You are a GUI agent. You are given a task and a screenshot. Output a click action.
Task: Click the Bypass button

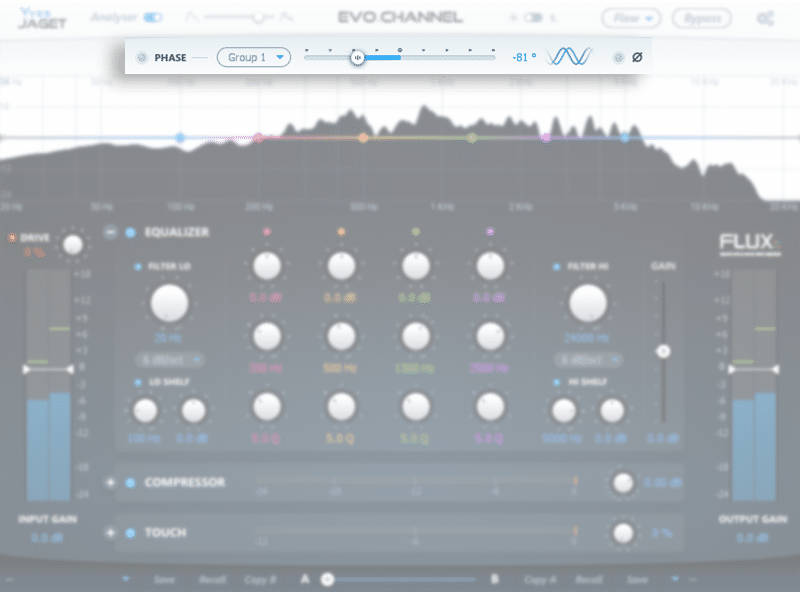click(702, 19)
